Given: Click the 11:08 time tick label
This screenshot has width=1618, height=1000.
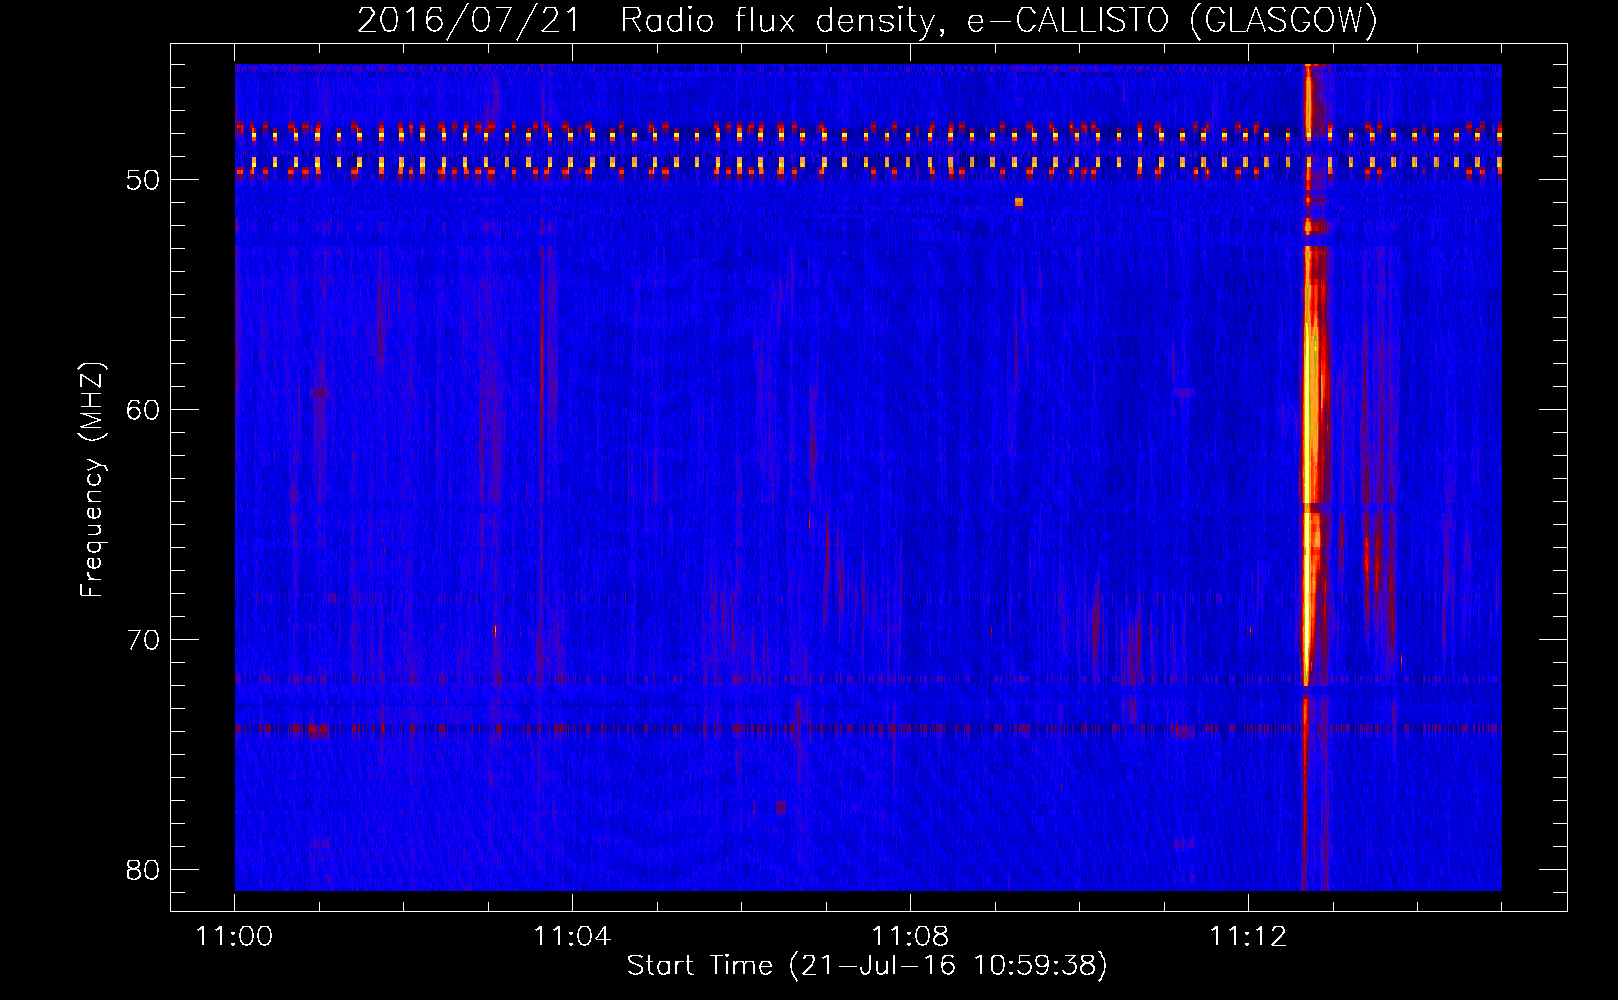Looking at the screenshot, I should (x=910, y=937).
